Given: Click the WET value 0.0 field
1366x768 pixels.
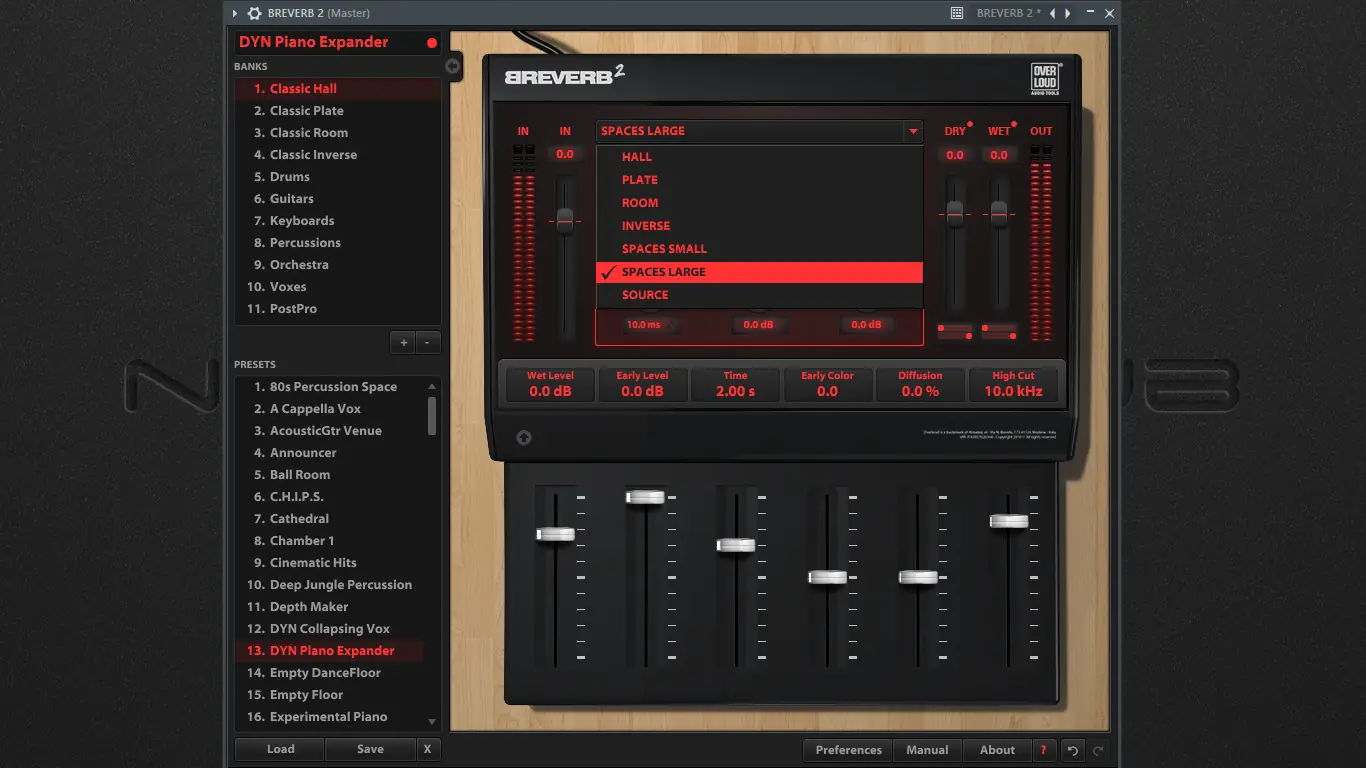Looking at the screenshot, I should pyautogui.click(x=999, y=155).
